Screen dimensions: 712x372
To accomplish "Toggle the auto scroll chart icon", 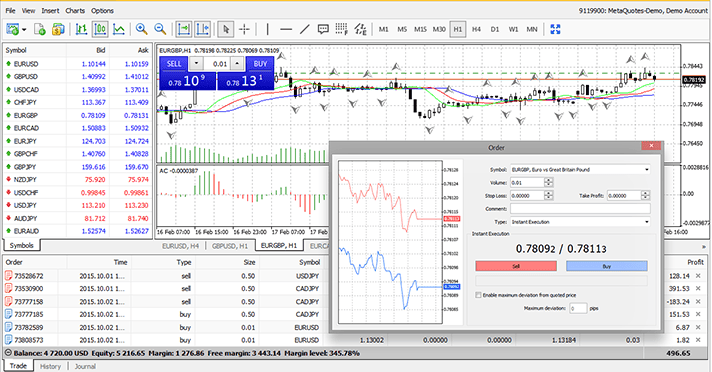I will click(184, 30).
